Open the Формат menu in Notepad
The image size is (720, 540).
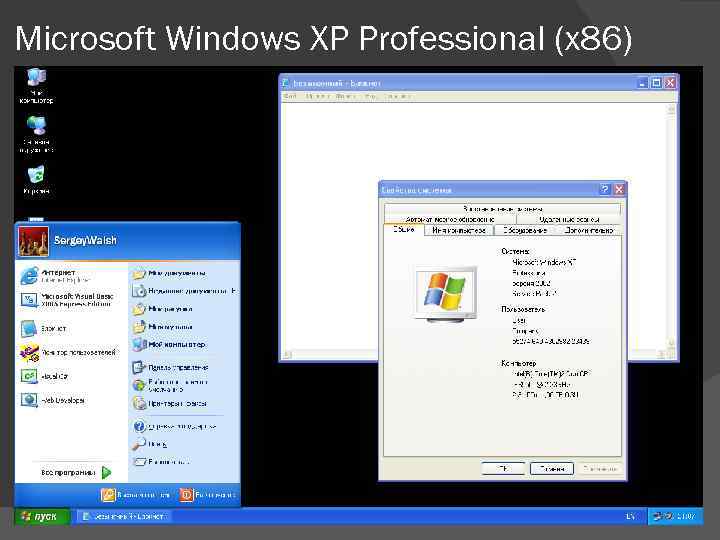(x=346, y=96)
